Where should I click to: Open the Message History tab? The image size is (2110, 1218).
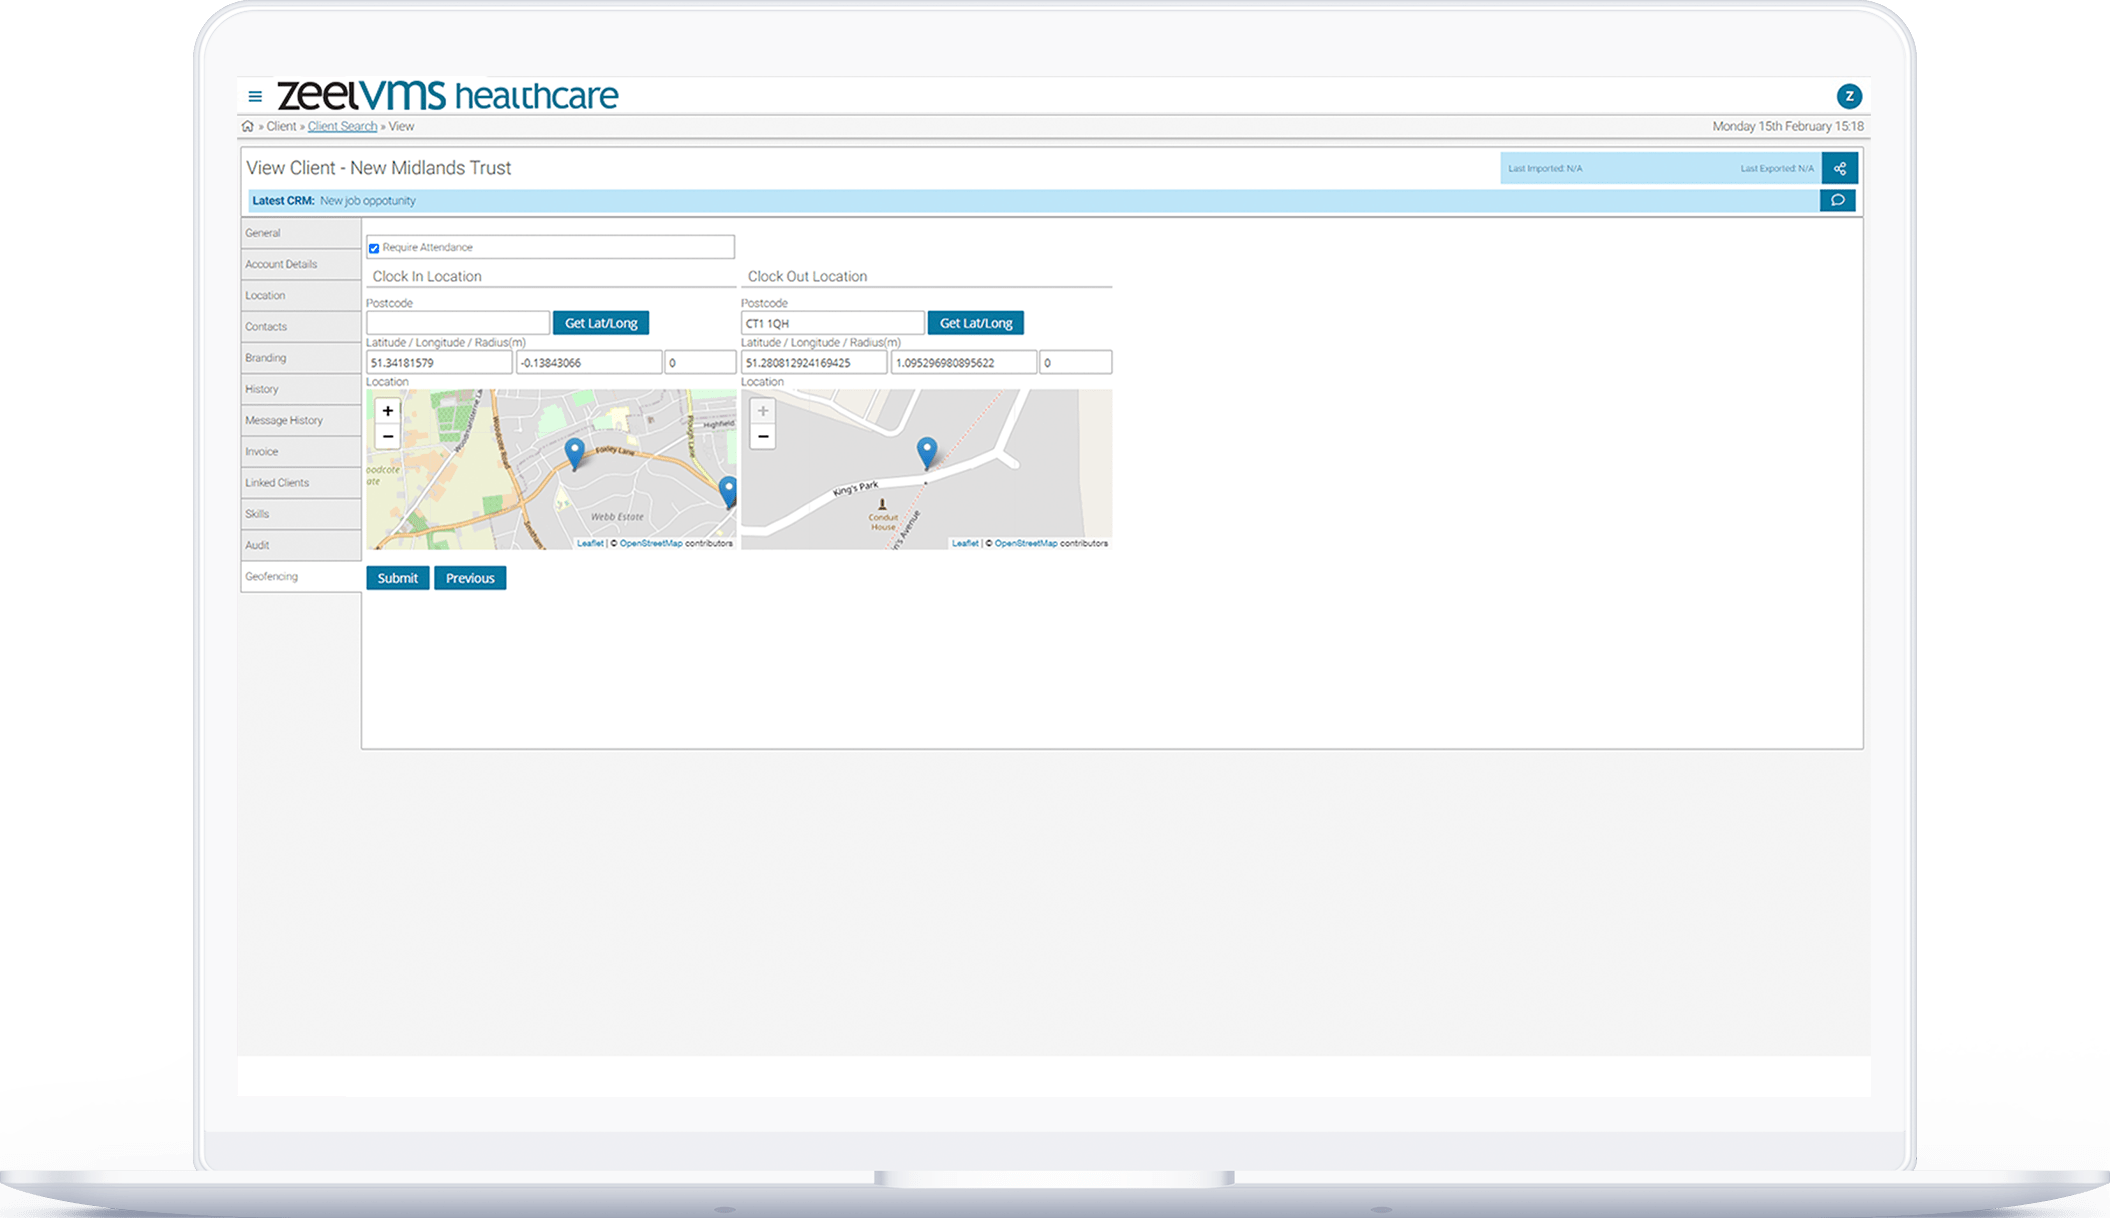(284, 420)
